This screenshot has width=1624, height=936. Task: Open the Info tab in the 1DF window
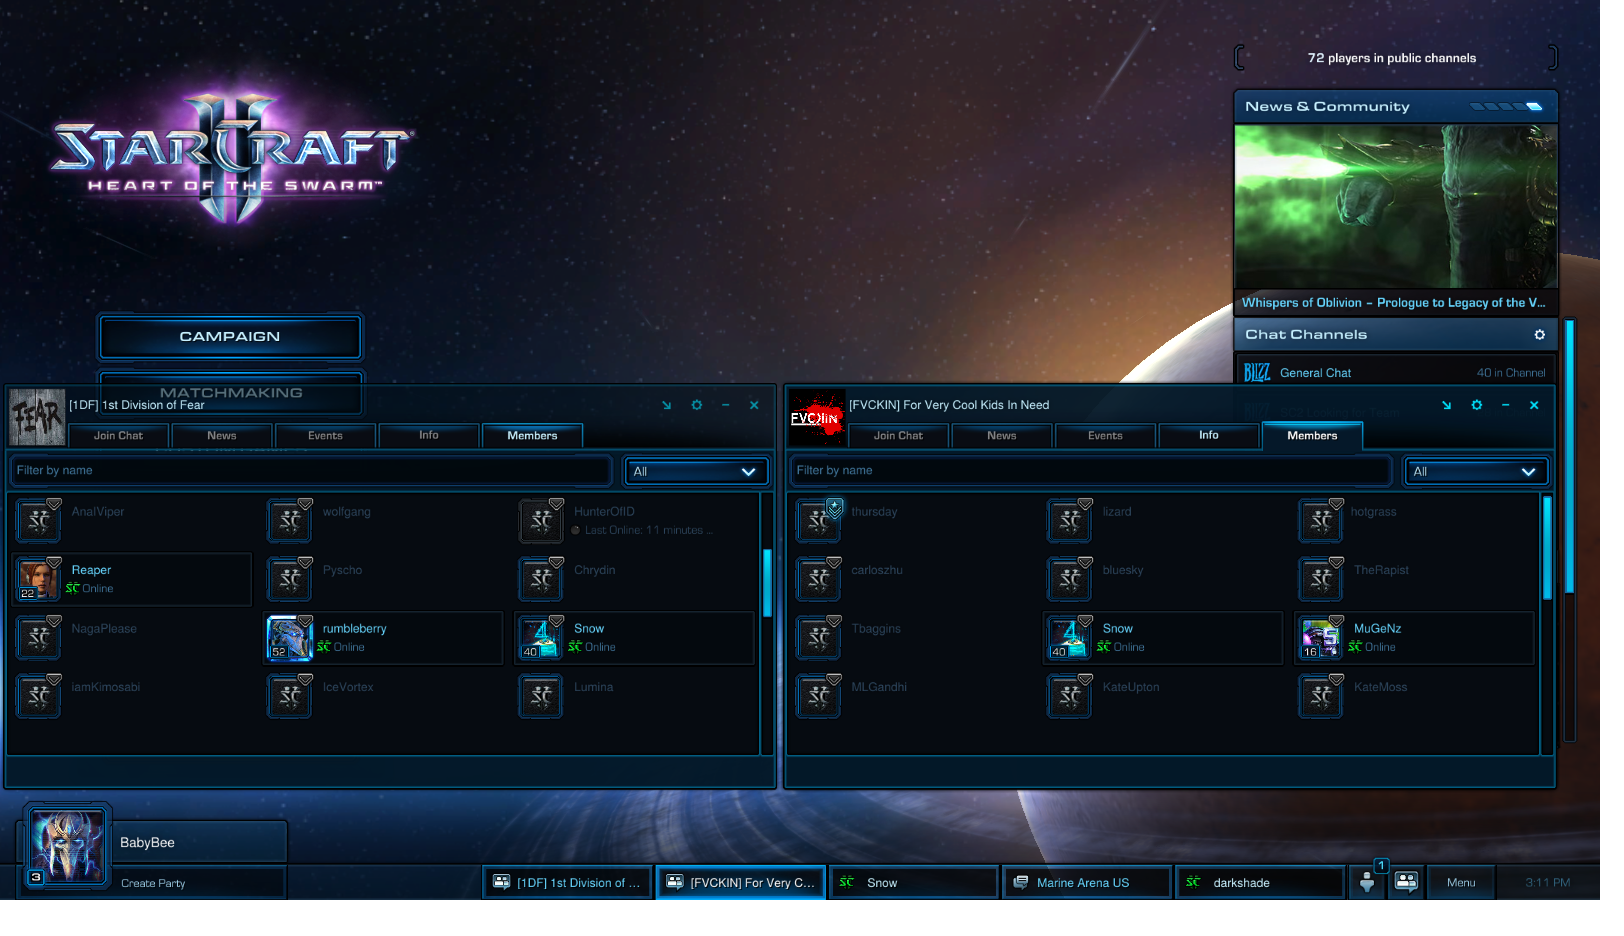[x=429, y=436]
